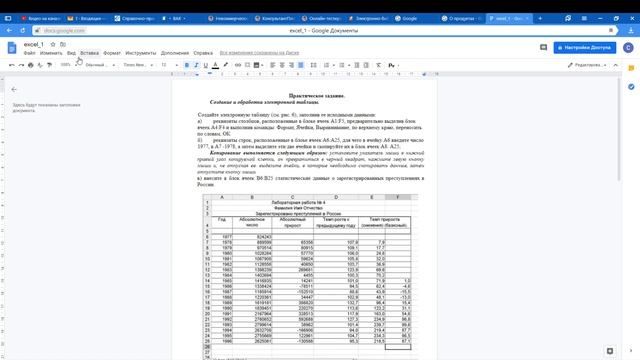Open Google Tasks side panel icon
The image size is (640, 360).
click(631, 87)
